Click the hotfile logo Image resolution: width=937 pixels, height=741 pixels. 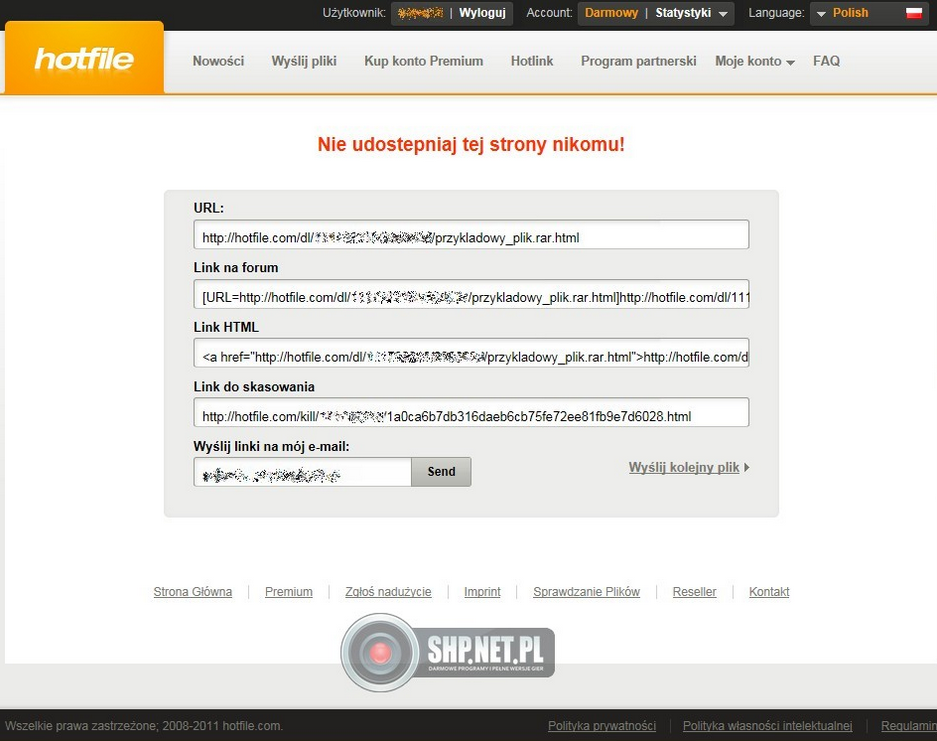coord(84,59)
